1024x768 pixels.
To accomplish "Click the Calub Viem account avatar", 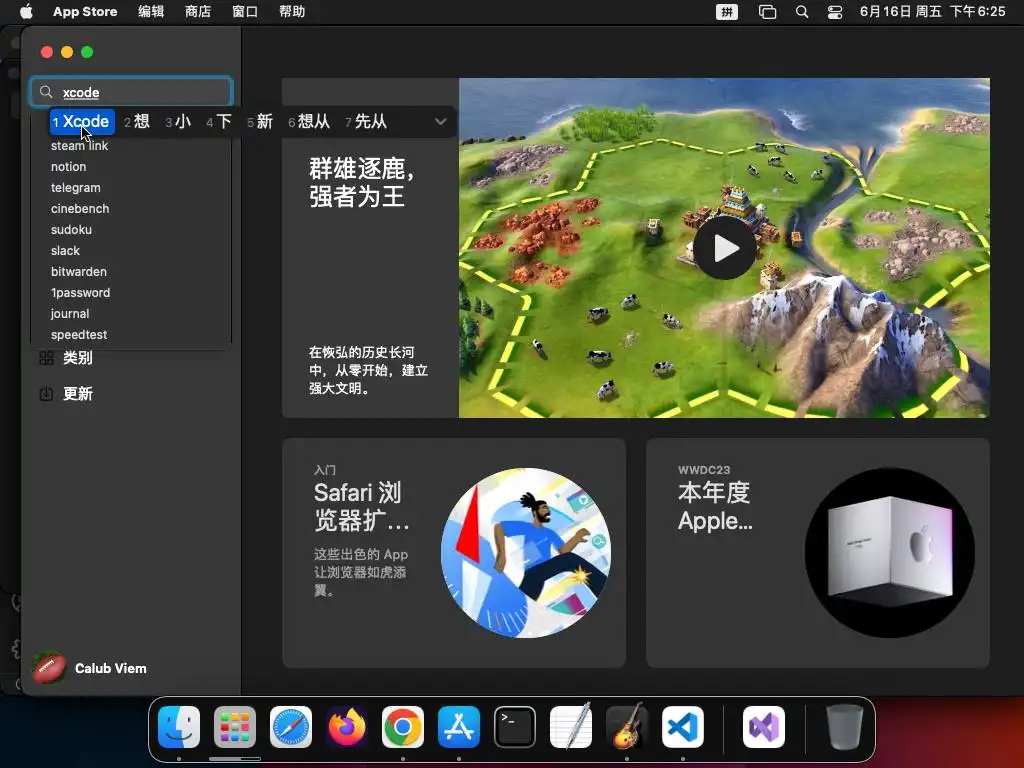I will 49,668.
